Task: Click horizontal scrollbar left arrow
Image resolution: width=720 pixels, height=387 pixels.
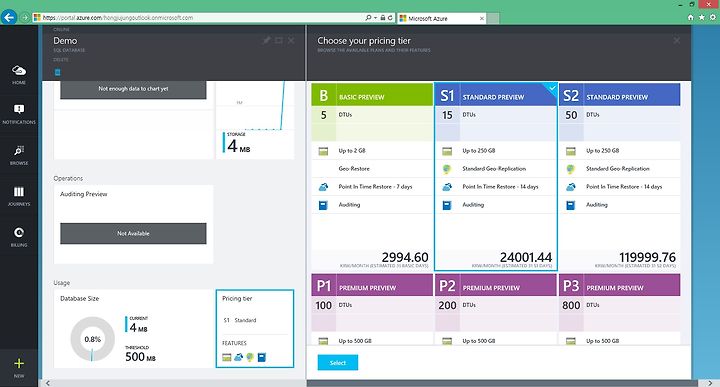Action: point(47,383)
